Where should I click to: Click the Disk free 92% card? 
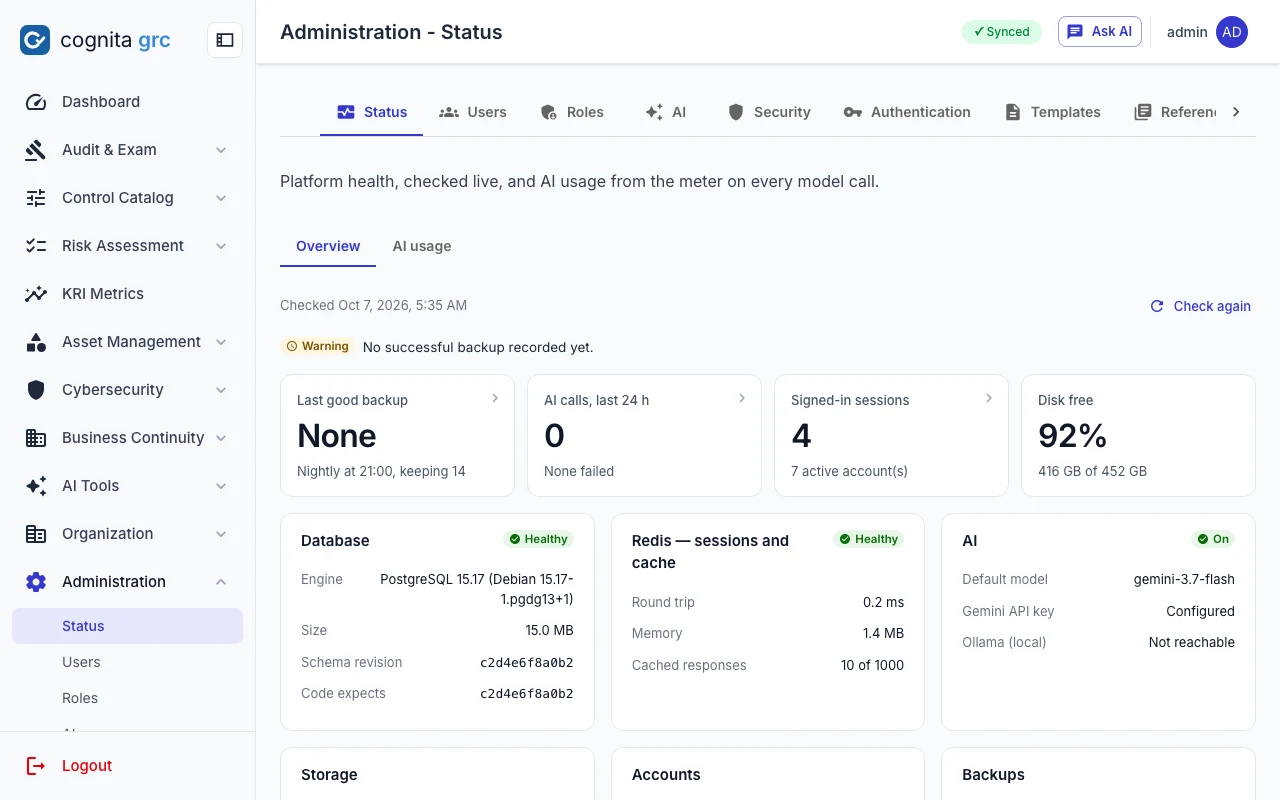1138,435
